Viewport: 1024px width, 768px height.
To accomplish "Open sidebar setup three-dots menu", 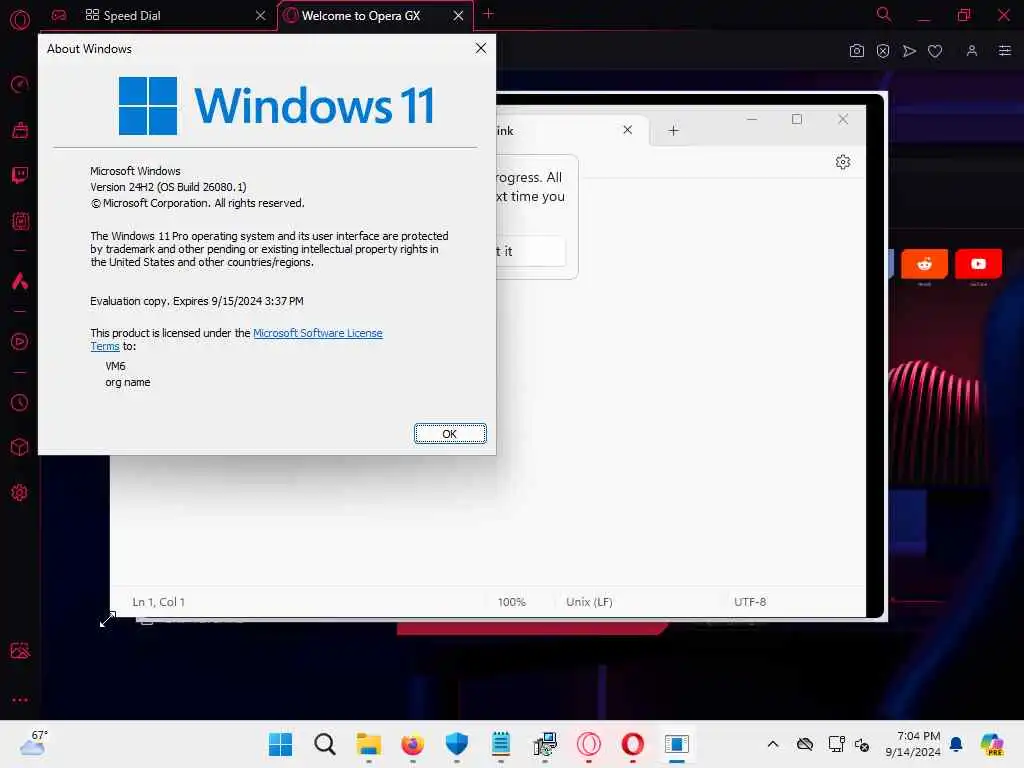I will coord(20,699).
